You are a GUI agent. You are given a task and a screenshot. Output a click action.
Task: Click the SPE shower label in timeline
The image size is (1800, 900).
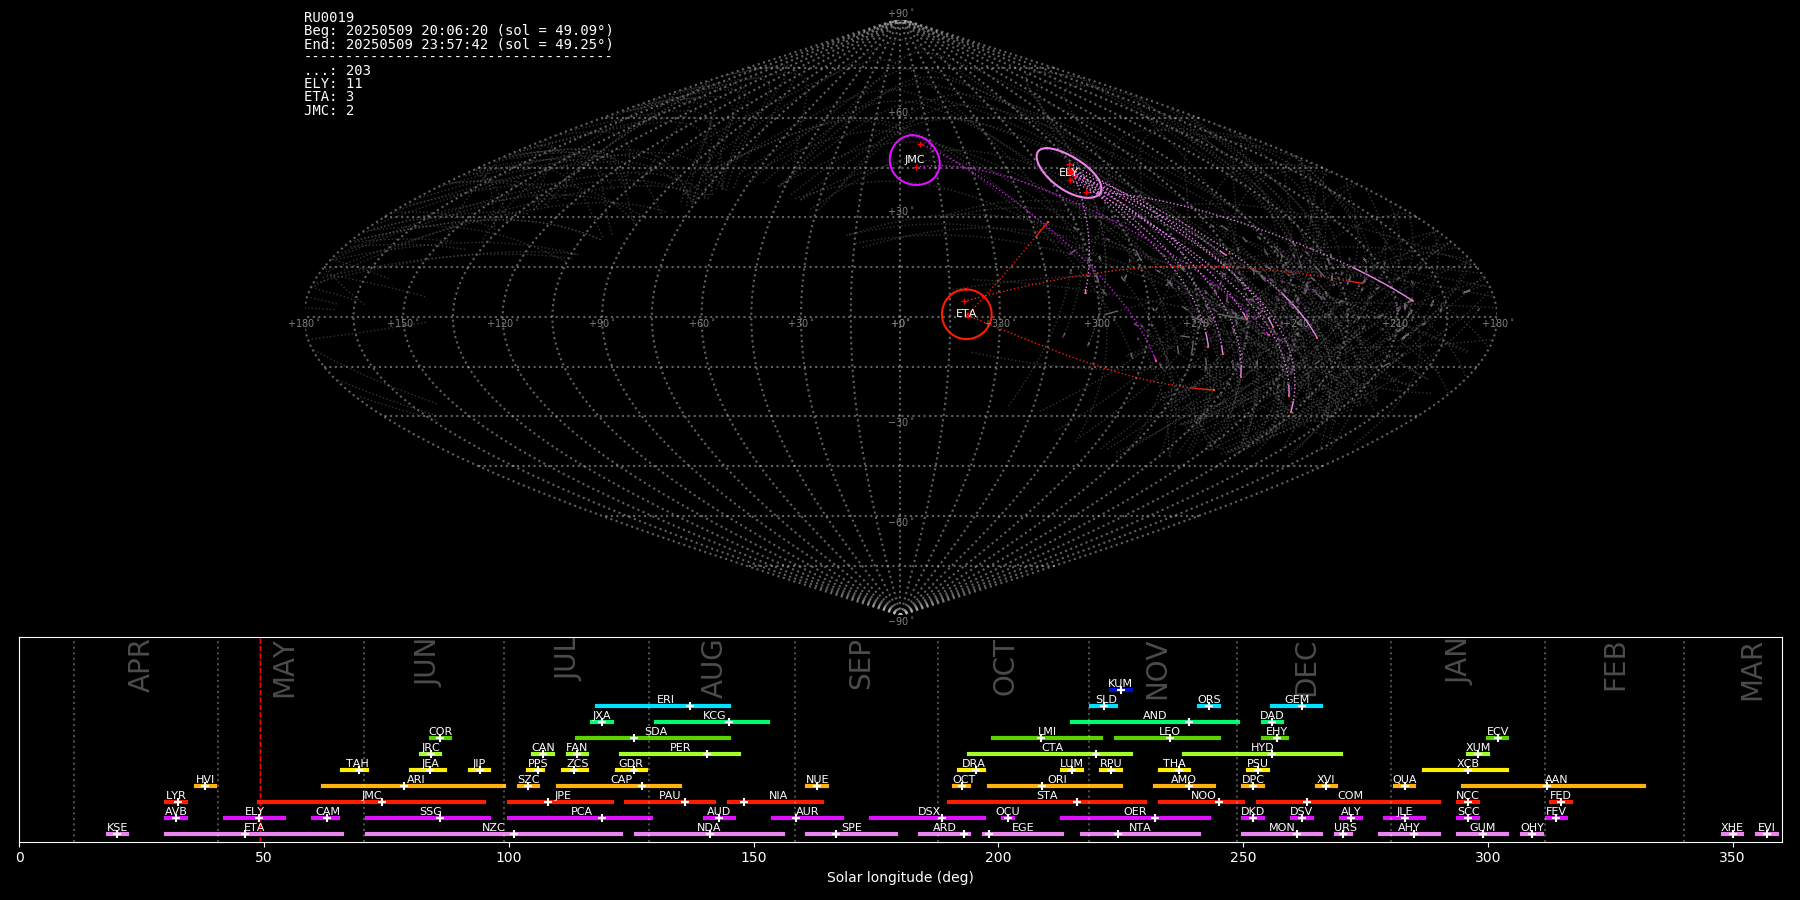[x=852, y=828]
